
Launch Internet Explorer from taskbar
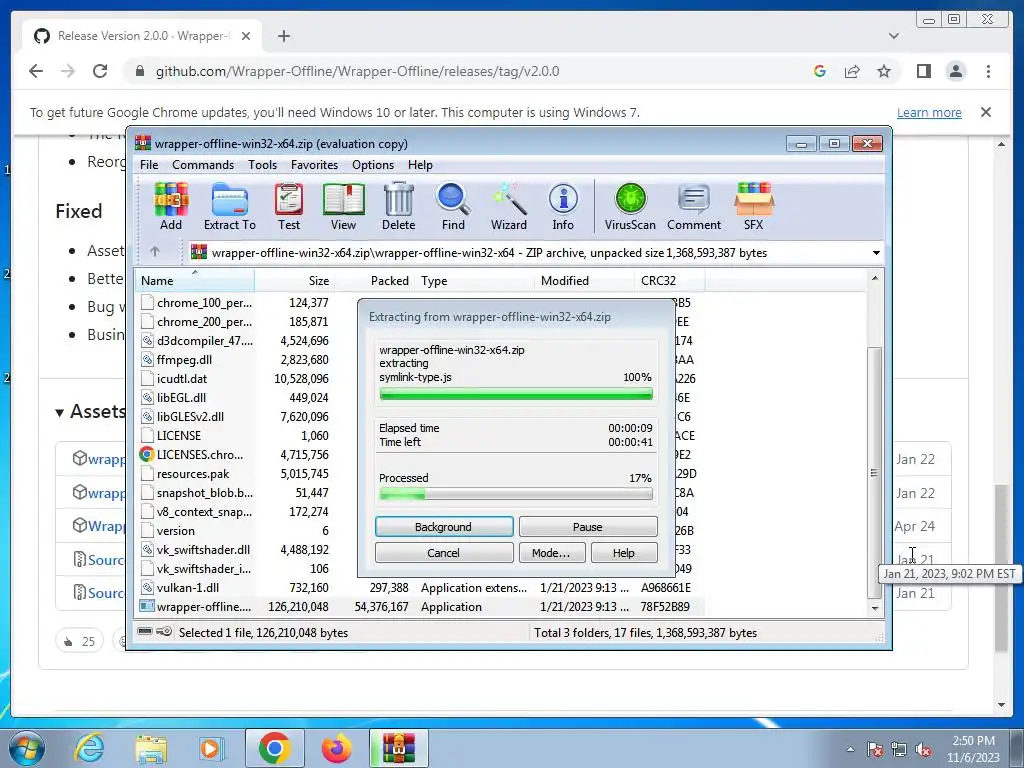(x=89, y=748)
